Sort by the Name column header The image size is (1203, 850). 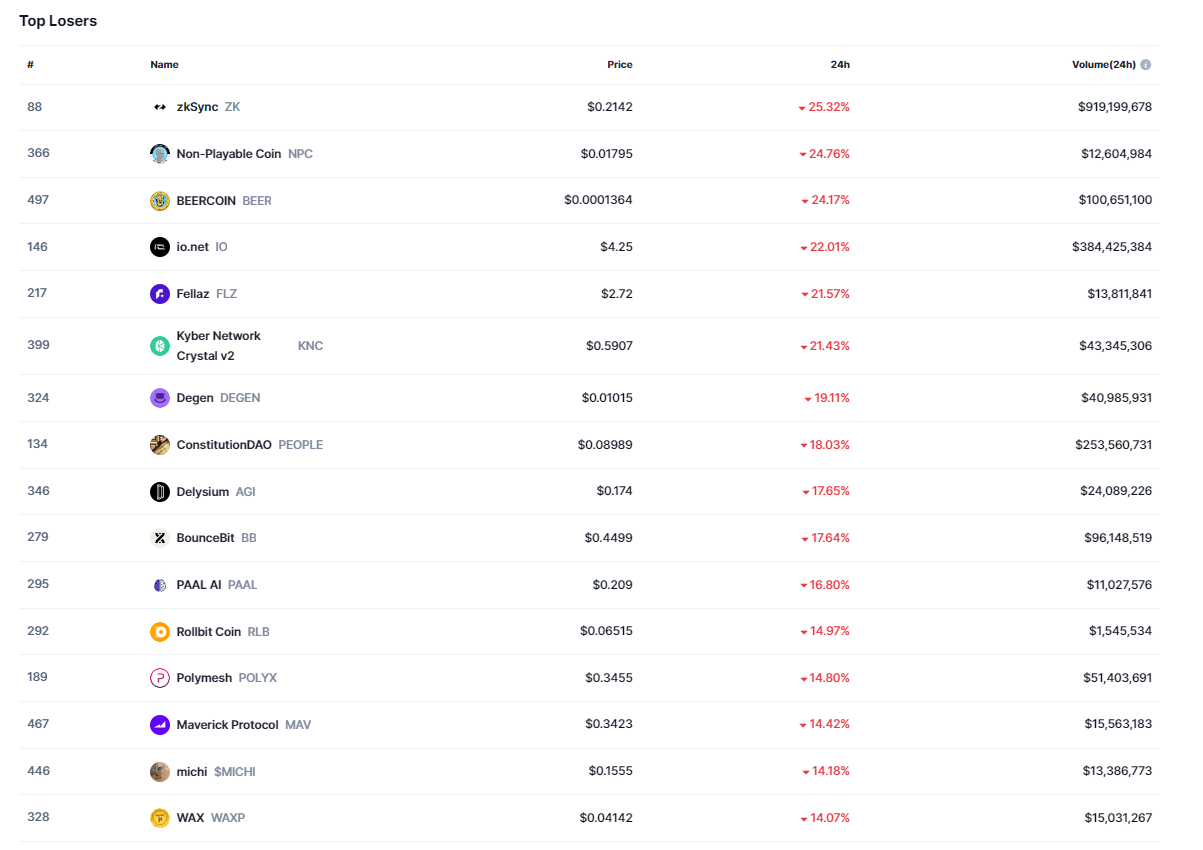[x=164, y=65]
